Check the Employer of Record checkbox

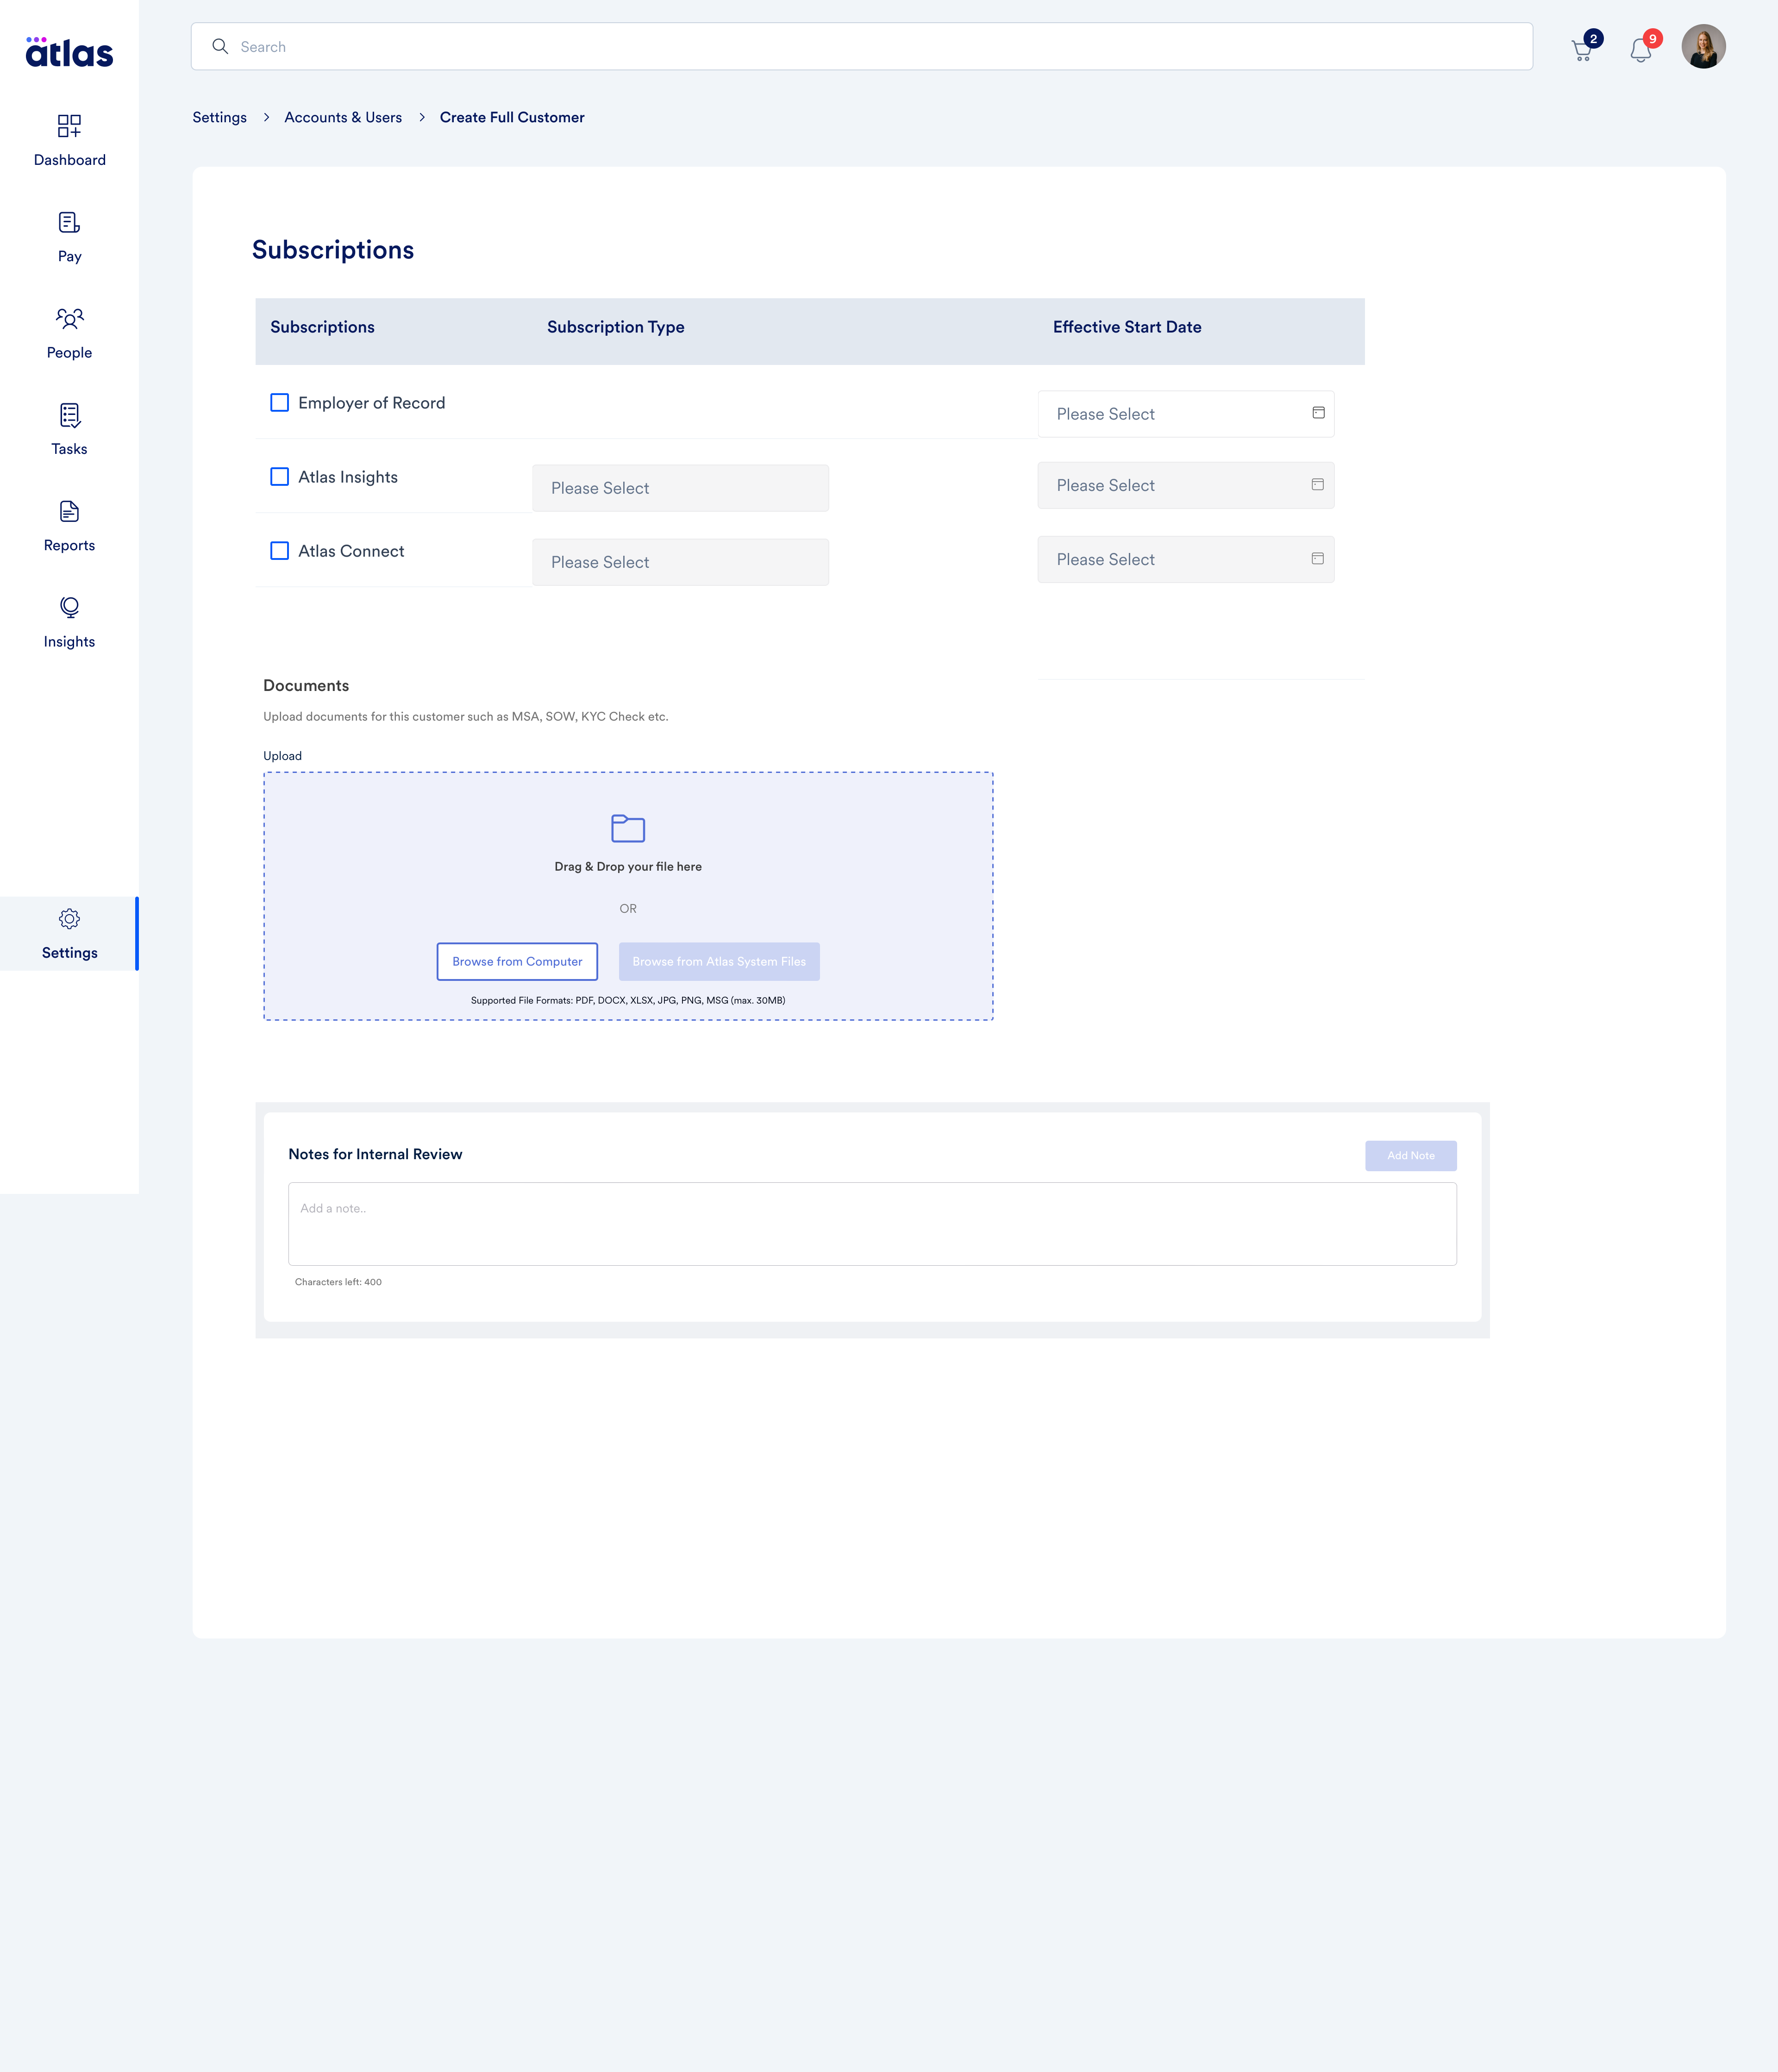click(280, 402)
